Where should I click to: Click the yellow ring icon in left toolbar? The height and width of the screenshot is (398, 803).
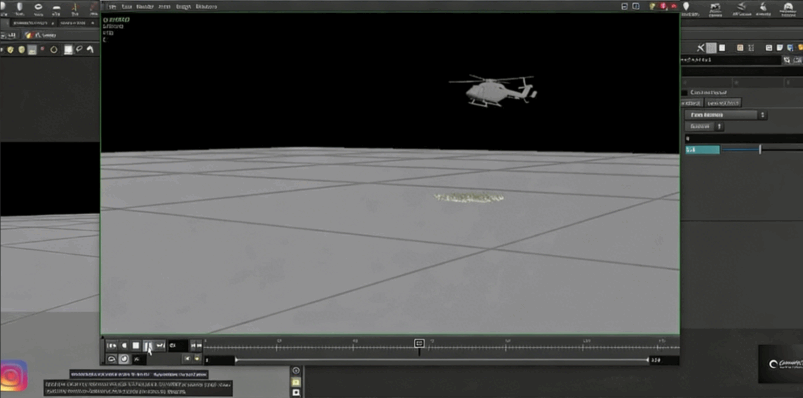tap(54, 49)
